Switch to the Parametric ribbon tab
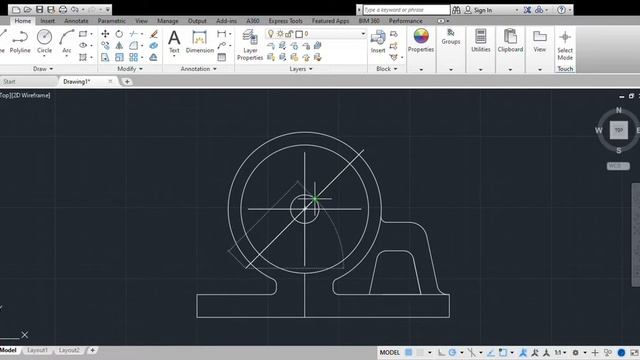Viewport: 640px width, 360px height. [111, 21]
